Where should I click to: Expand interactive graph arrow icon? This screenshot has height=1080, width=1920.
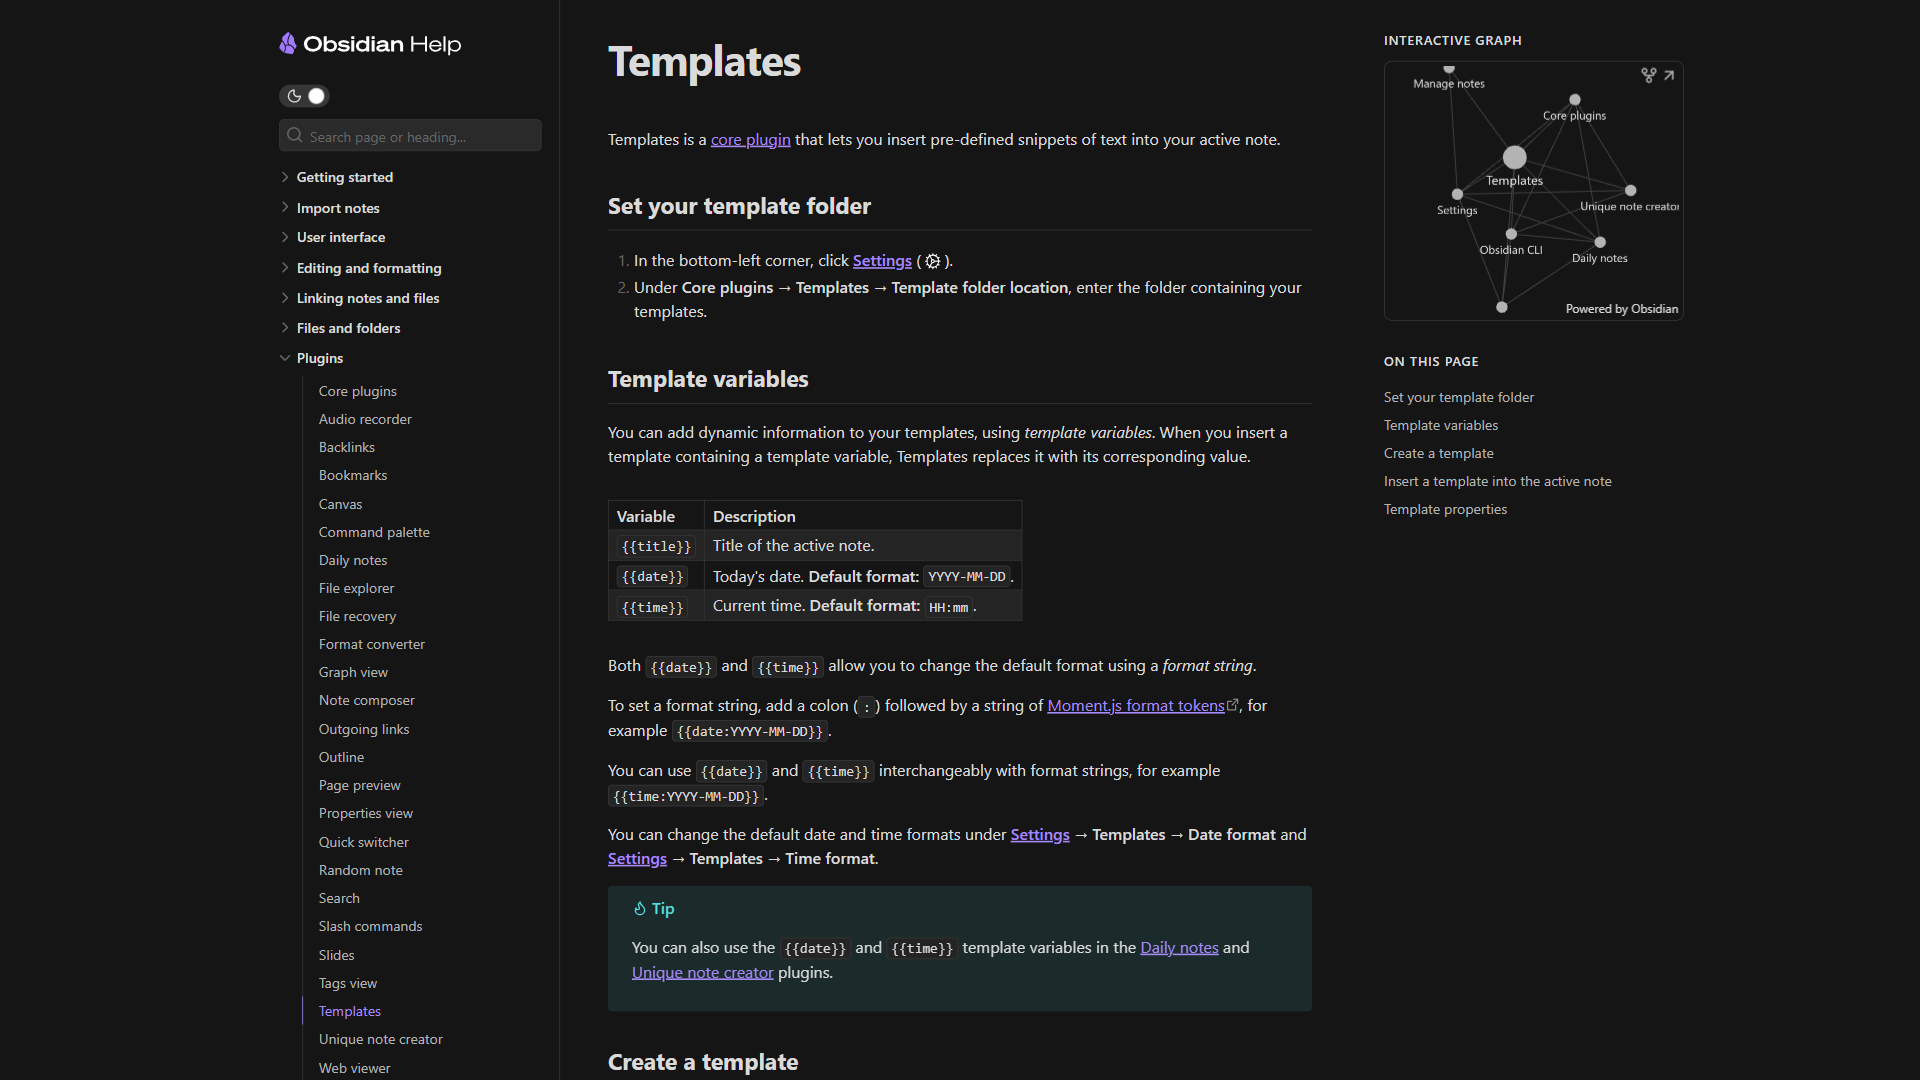click(x=1669, y=75)
